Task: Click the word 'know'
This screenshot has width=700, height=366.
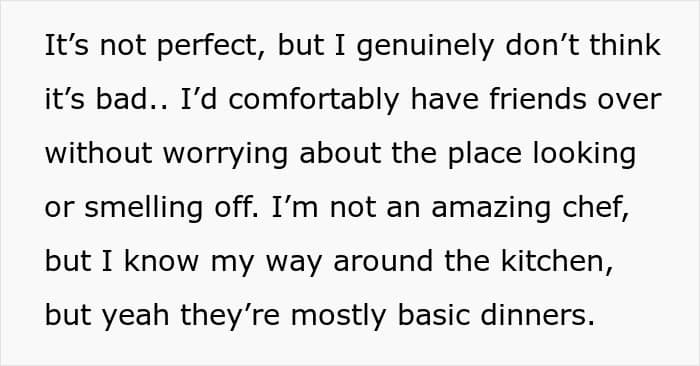Action: (x=161, y=261)
